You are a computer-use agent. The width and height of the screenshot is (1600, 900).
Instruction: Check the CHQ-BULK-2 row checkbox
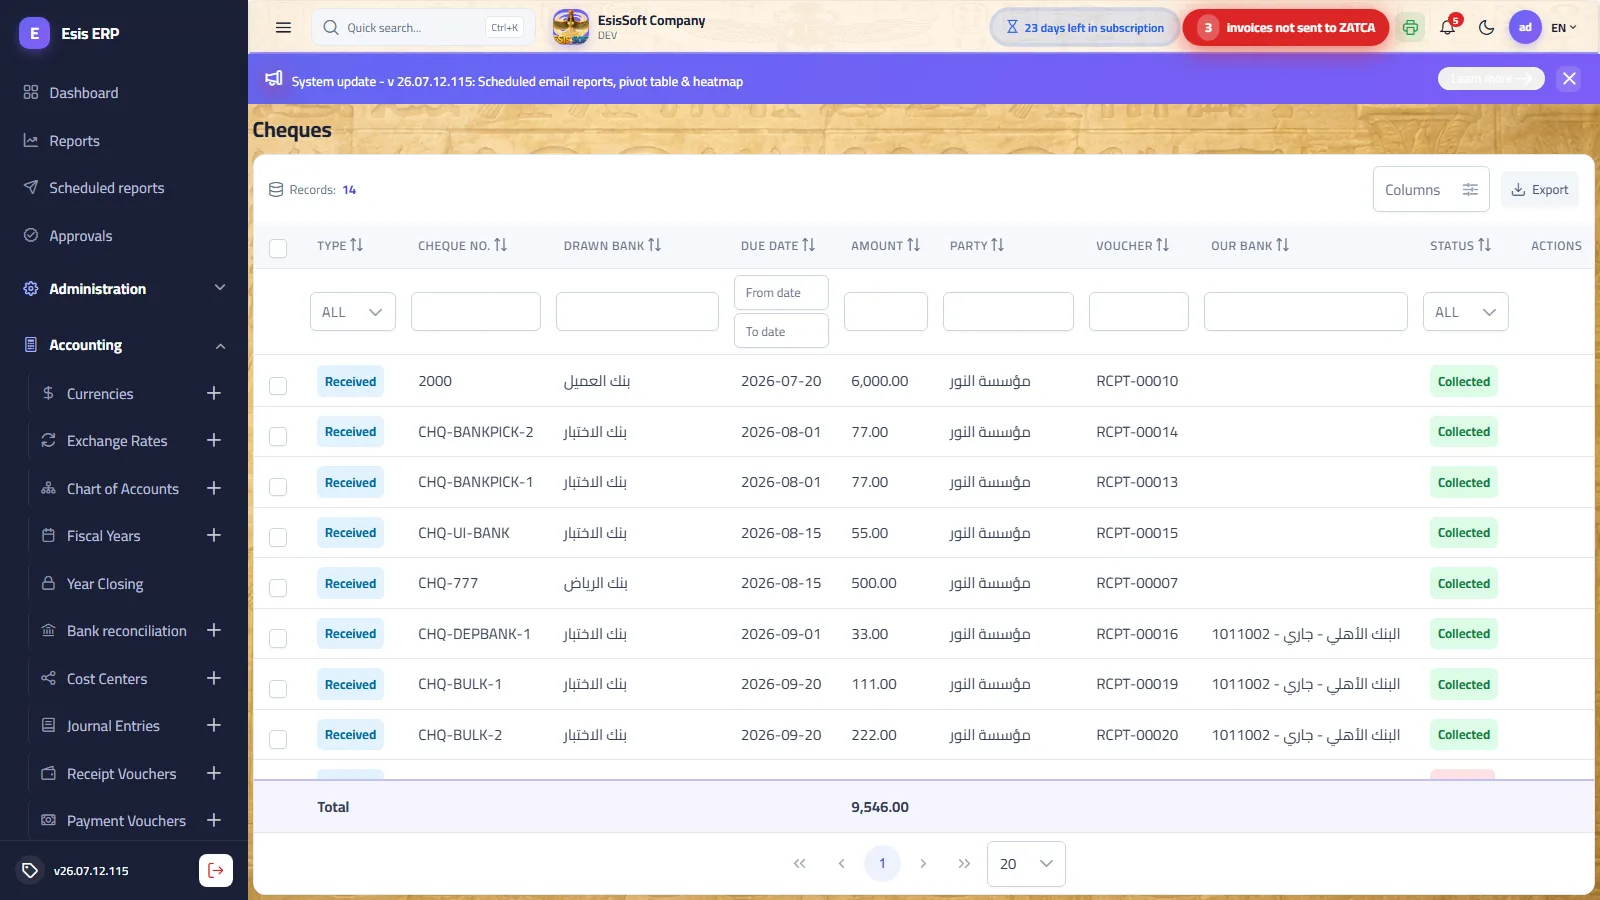click(278, 739)
